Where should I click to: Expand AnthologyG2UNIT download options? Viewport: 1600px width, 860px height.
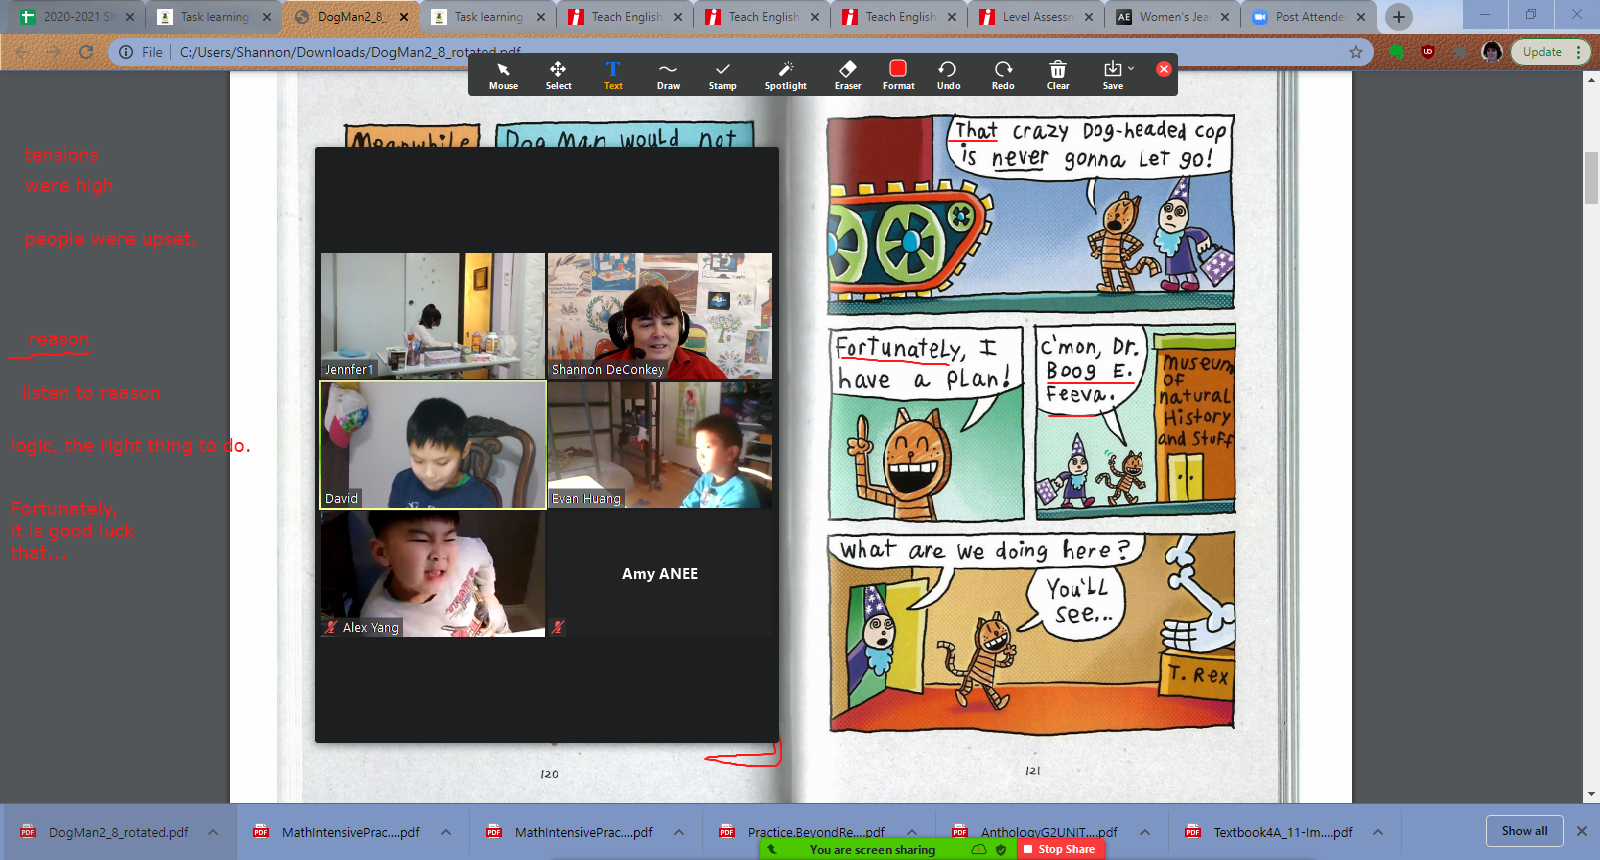(1145, 832)
